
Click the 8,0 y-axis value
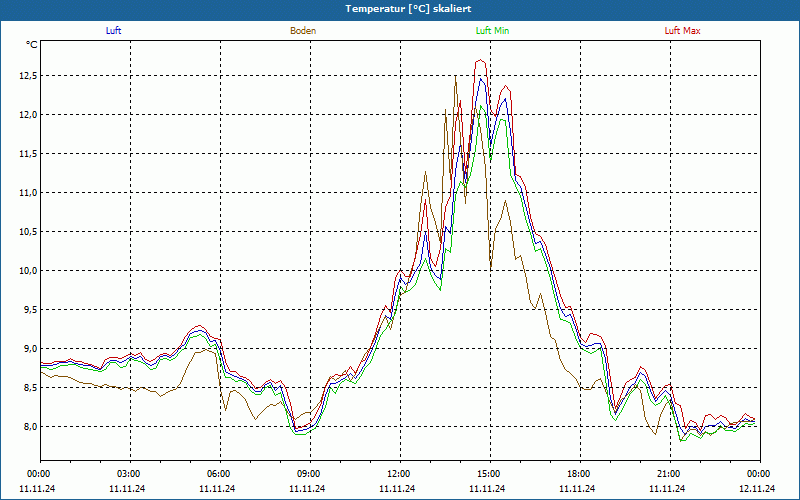tap(31, 427)
